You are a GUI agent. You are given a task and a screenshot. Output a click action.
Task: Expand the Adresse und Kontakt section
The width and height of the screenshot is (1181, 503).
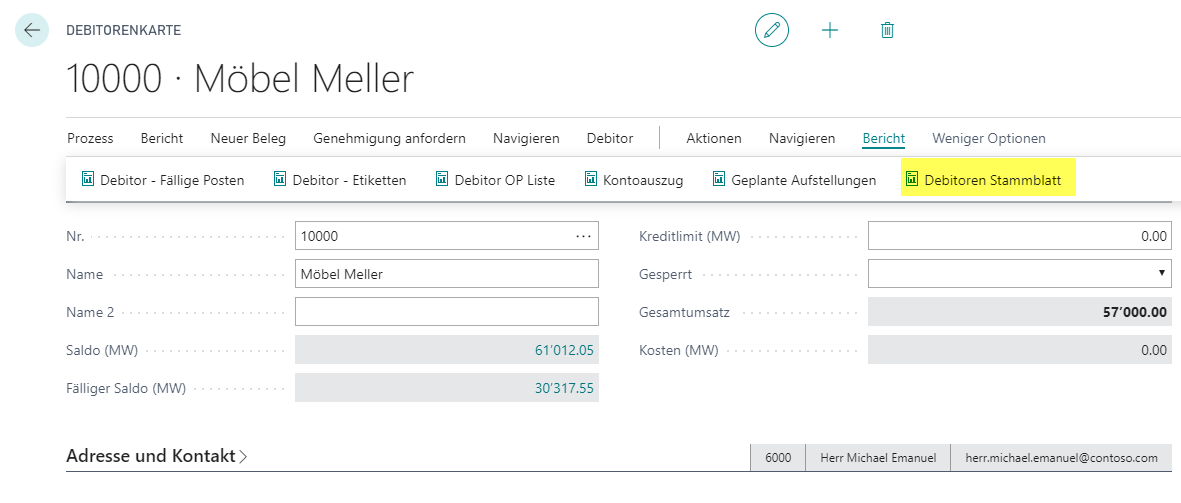coord(157,456)
